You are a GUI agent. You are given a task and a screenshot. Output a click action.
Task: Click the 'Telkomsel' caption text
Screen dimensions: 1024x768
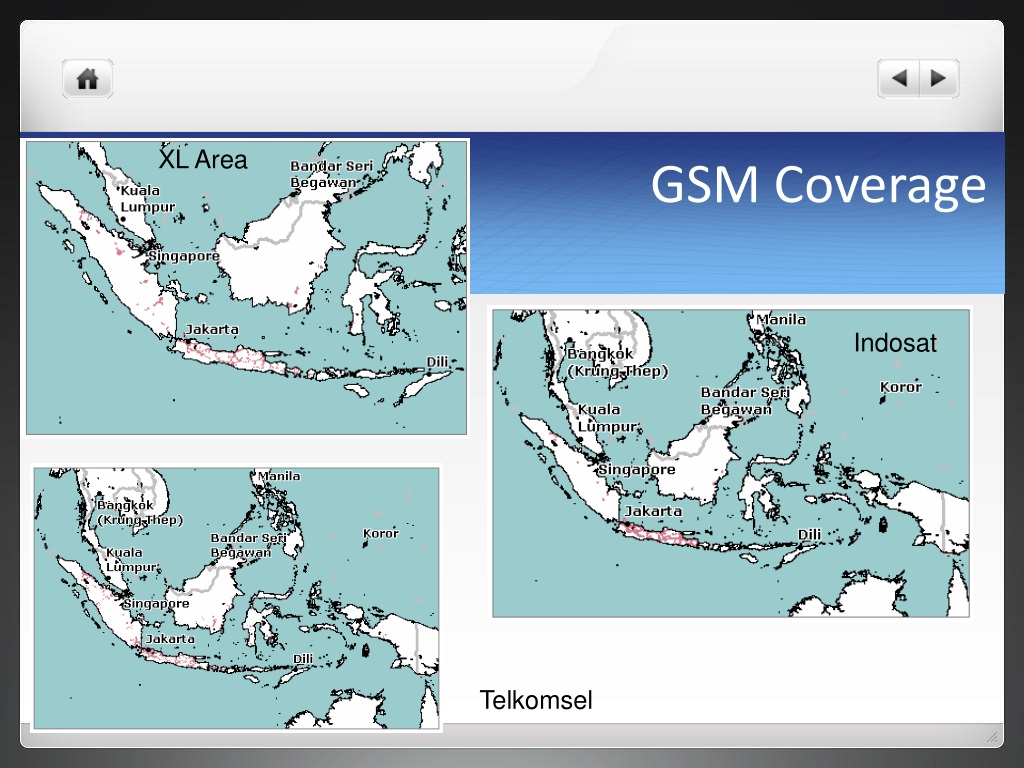click(536, 700)
